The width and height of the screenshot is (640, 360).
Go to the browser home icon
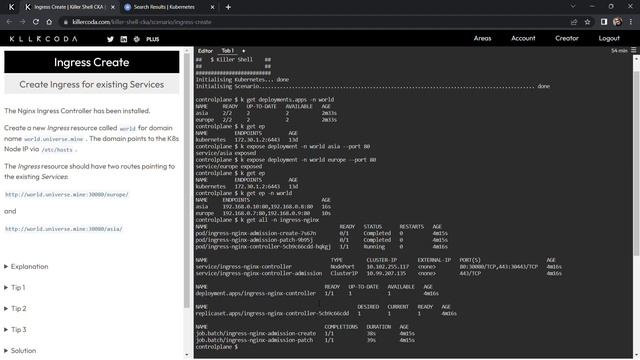tap(49, 22)
